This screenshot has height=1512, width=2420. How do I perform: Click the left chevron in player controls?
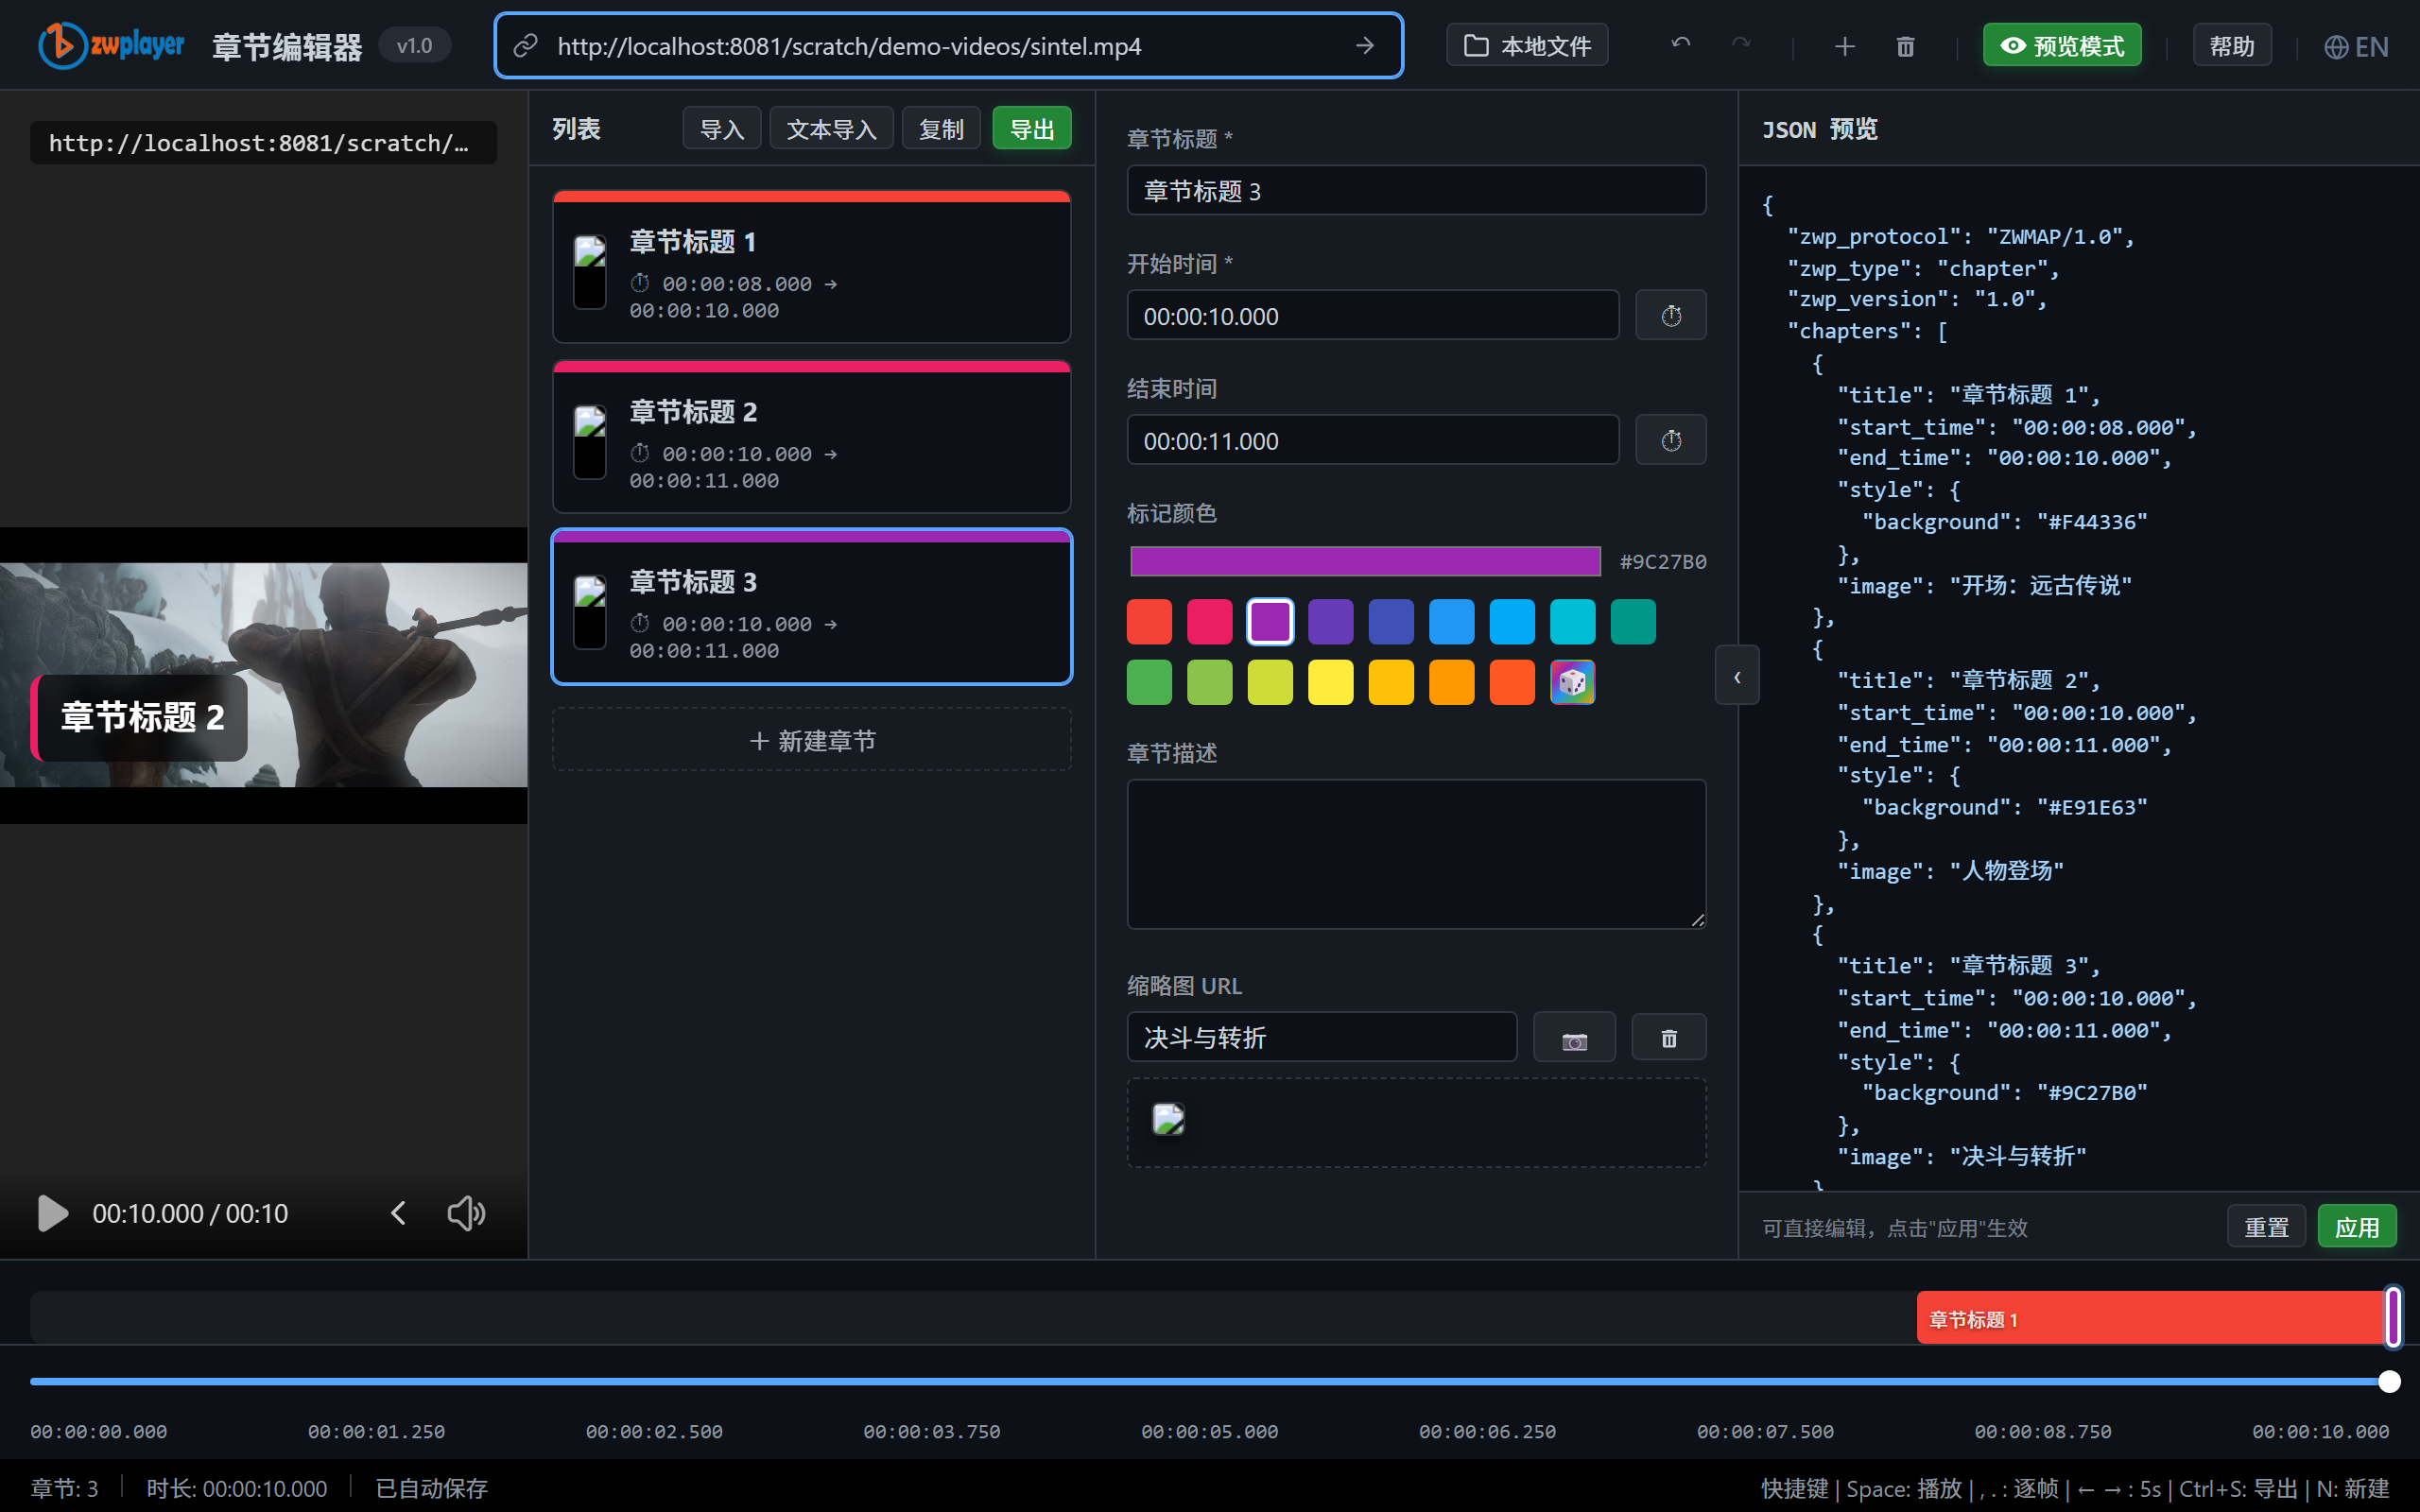[398, 1213]
